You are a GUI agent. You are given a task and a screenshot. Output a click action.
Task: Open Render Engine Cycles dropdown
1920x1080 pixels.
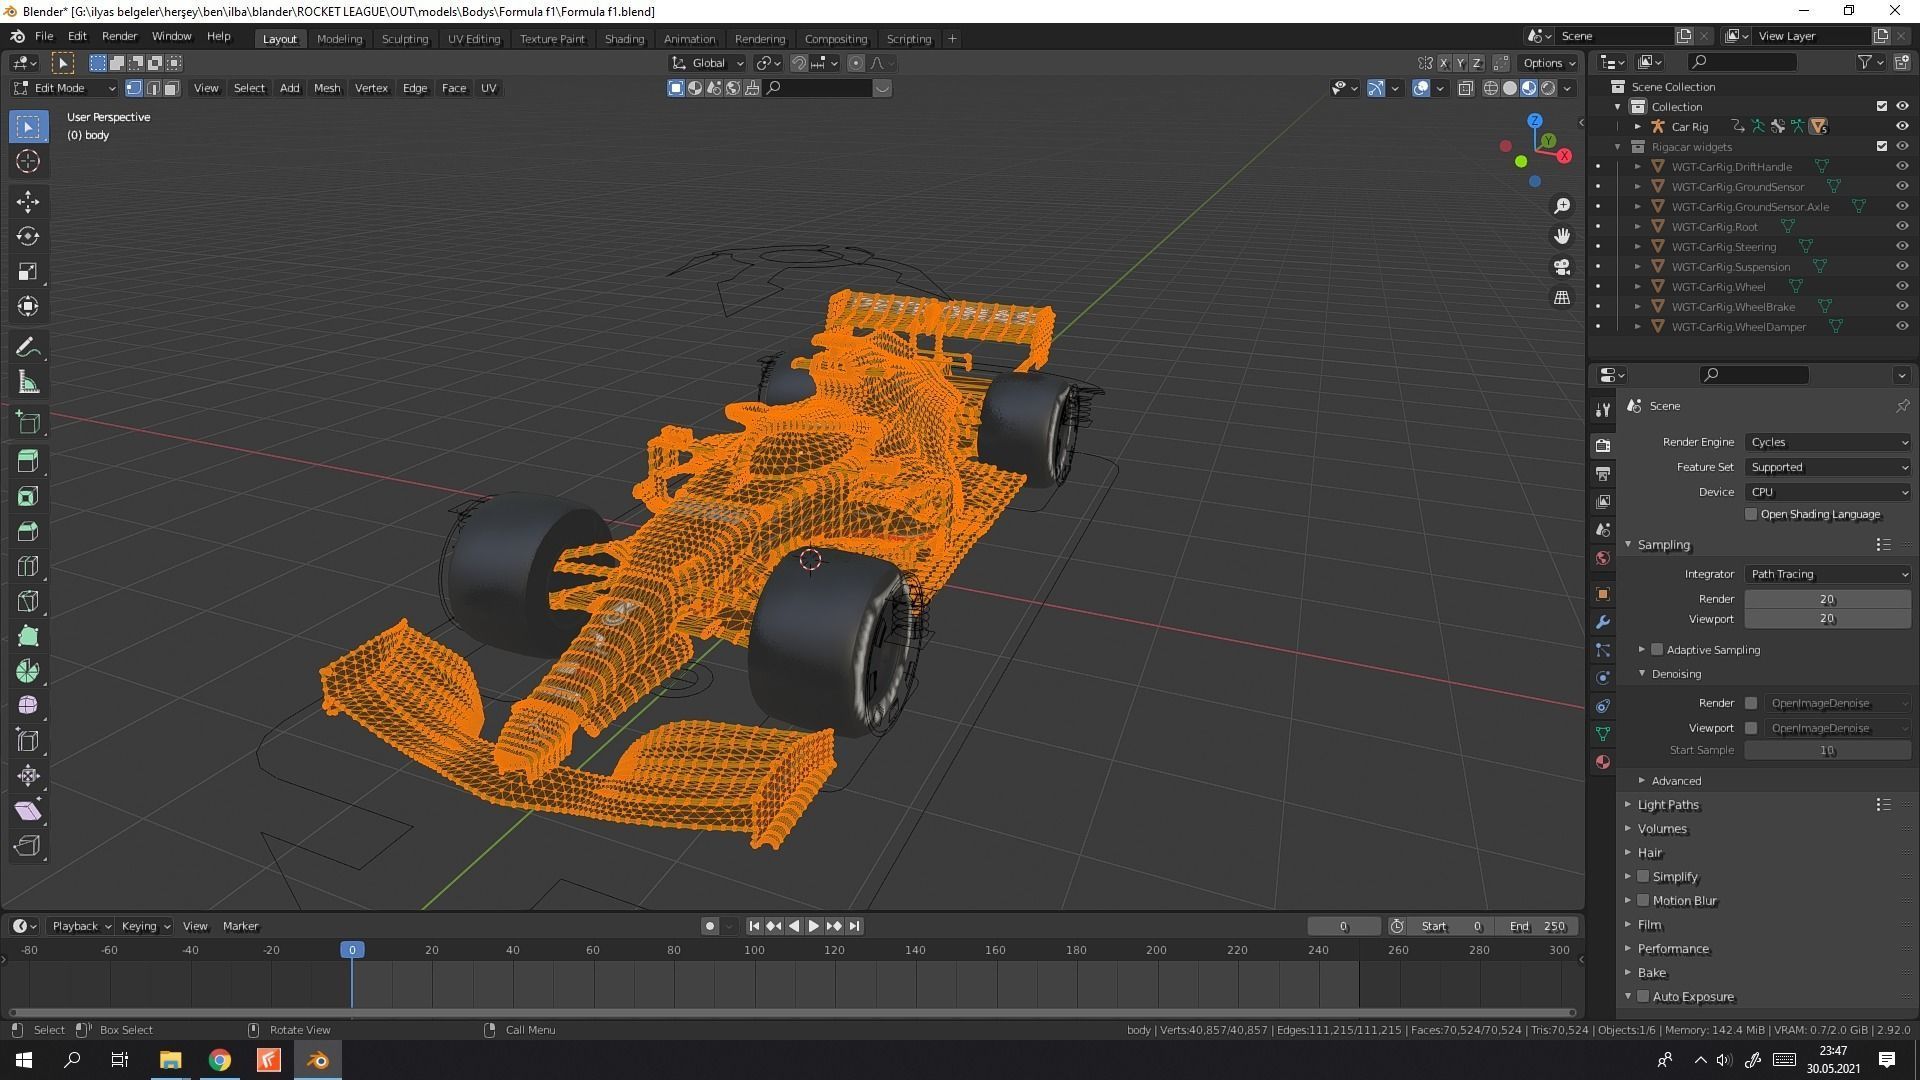coord(1827,442)
